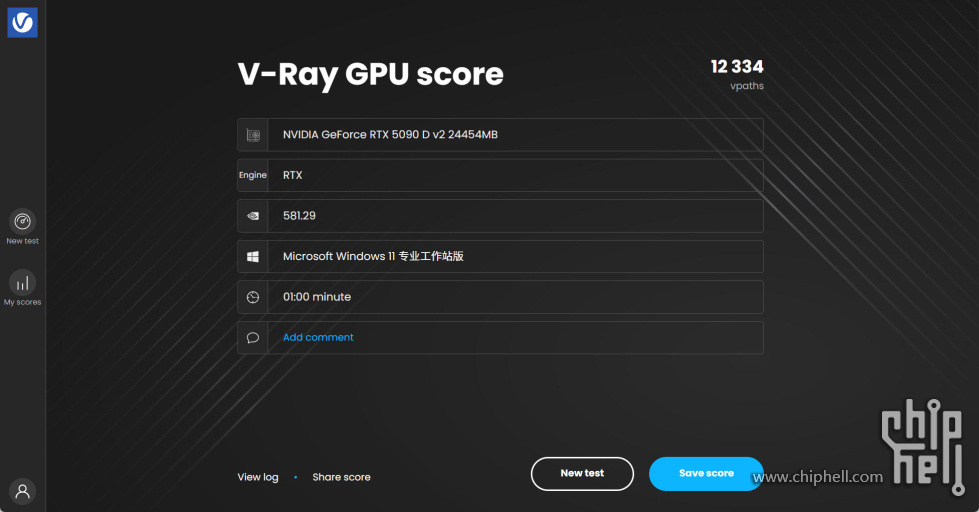Image resolution: width=979 pixels, height=512 pixels.
Task: Click the 12 334 vpaths score value
Action: coord(737,67)
